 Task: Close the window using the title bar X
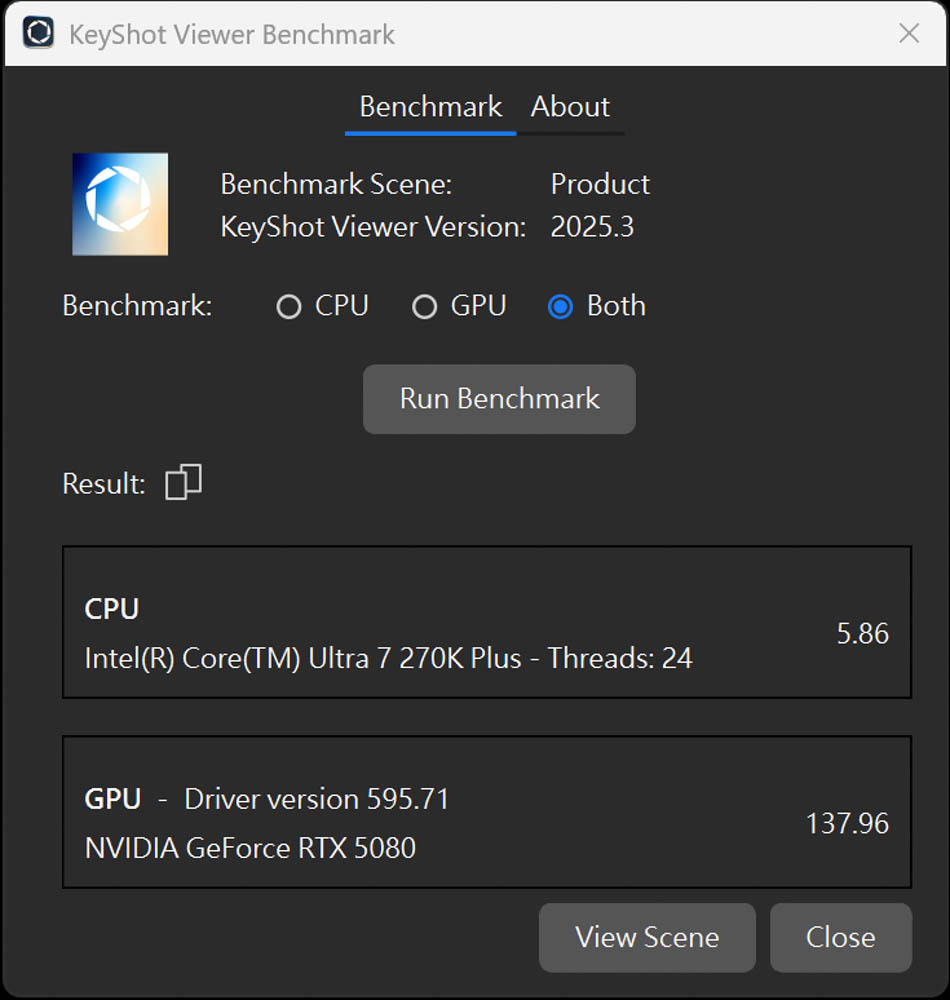click(x=908, y=33)
